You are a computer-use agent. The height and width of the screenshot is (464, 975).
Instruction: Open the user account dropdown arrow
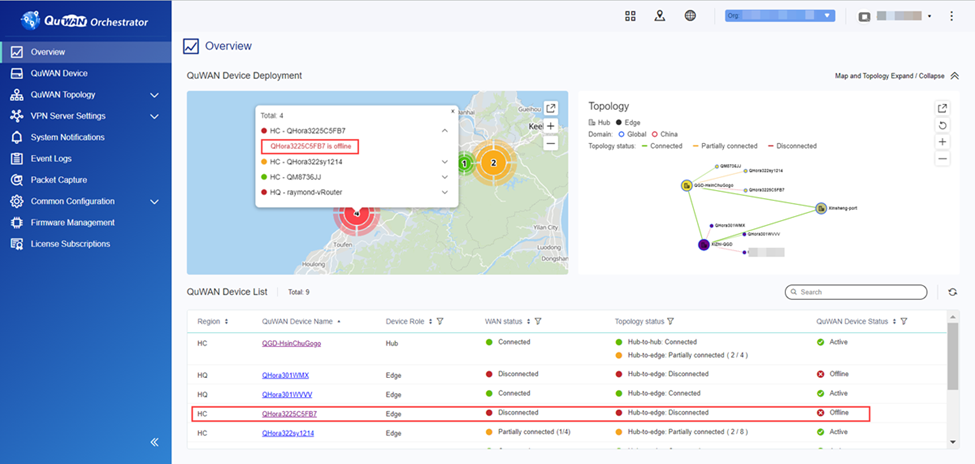[x=929, y=17]
